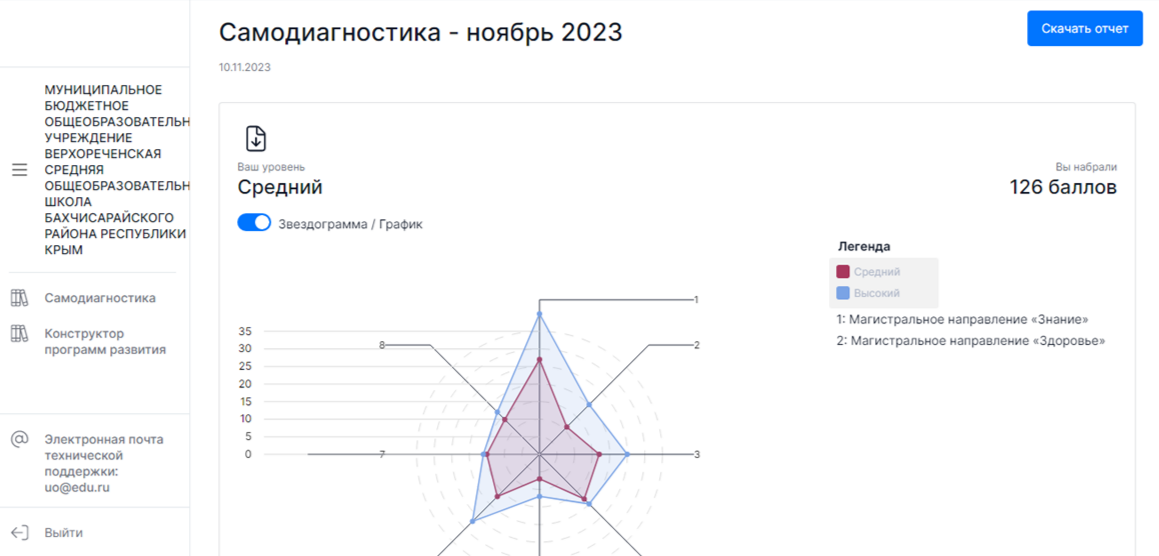This screenshot has width=1159, height=556.
Task: Open Самодиагностика in the sidebar
Action: tap(100, 298)
